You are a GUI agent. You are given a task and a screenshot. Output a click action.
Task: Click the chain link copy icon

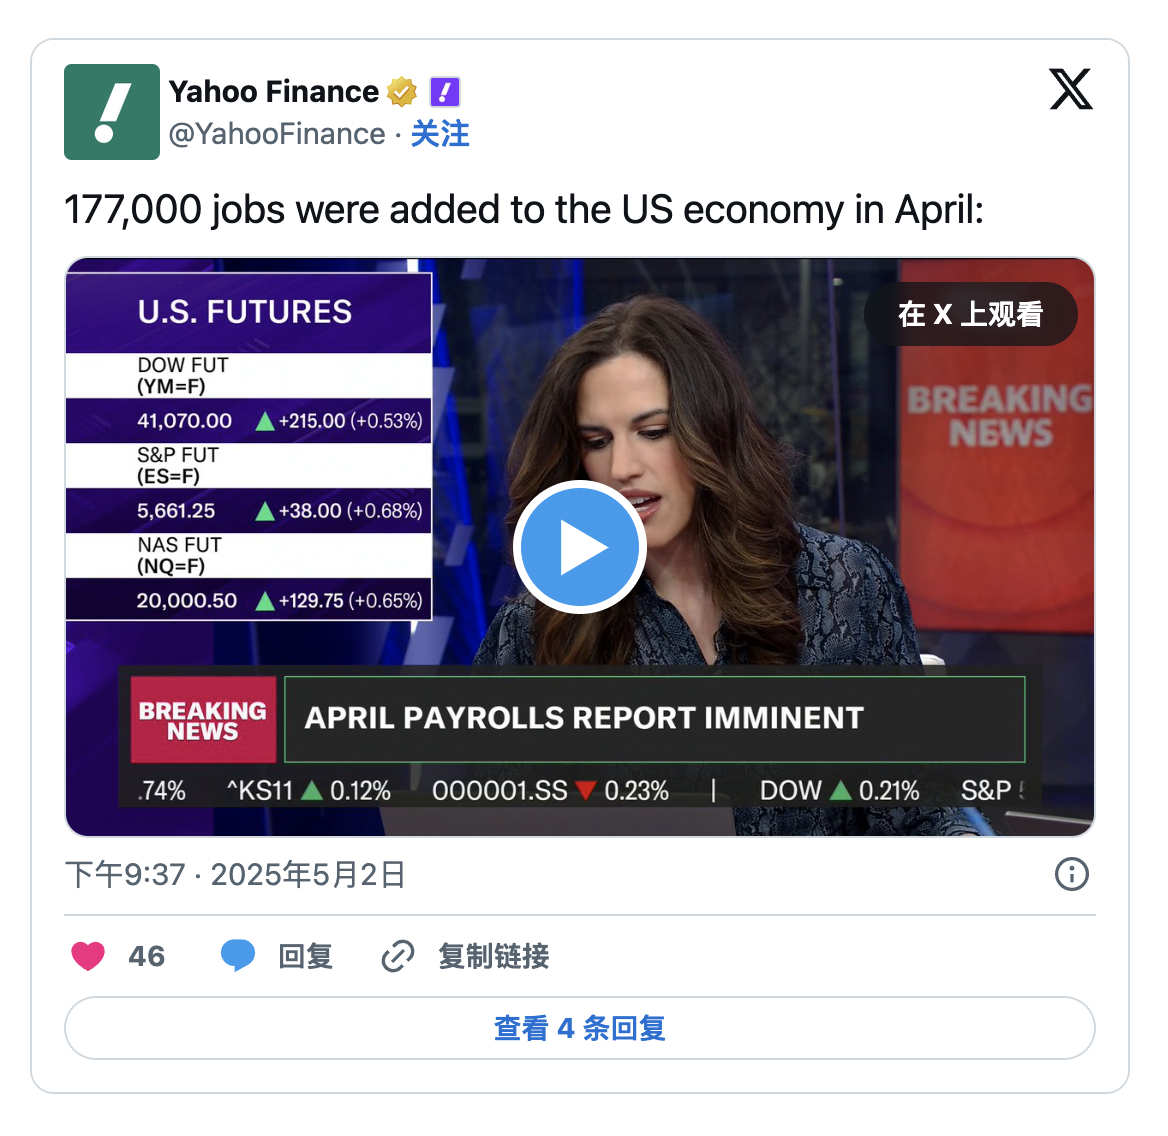tap(397, 956)
